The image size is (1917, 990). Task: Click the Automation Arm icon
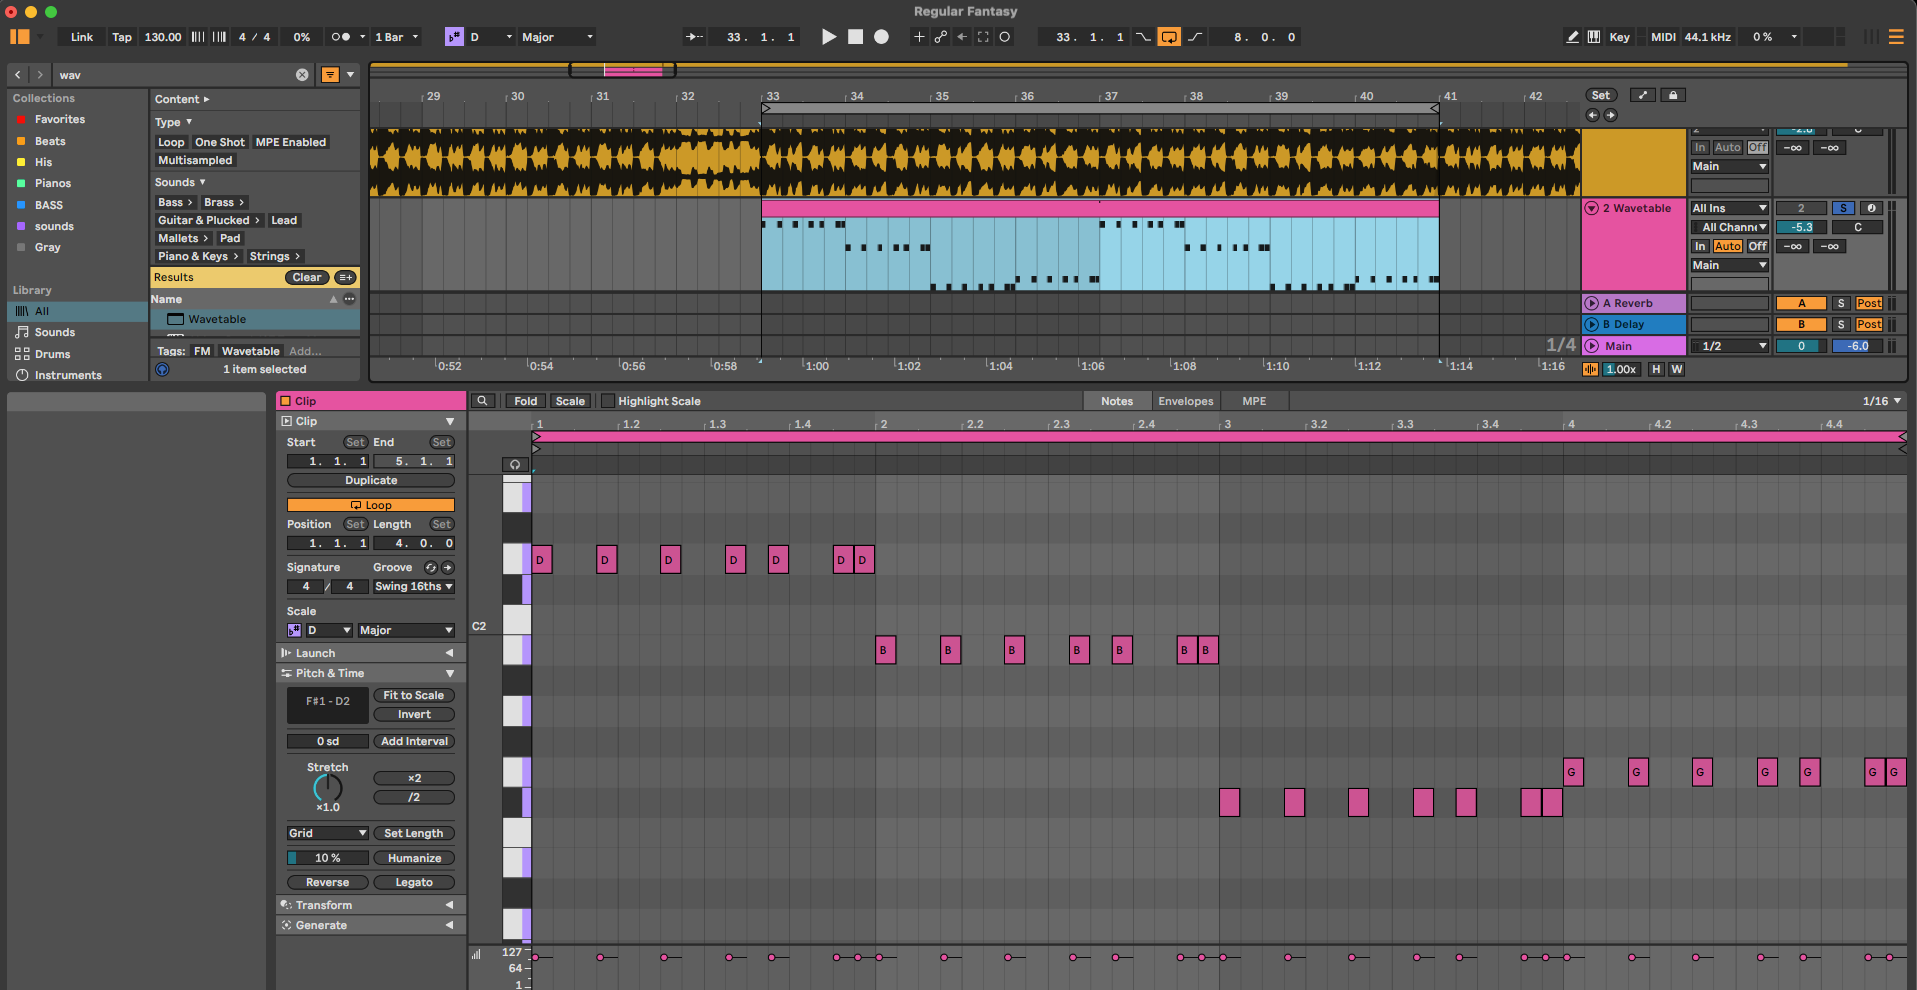click(941, 37)
